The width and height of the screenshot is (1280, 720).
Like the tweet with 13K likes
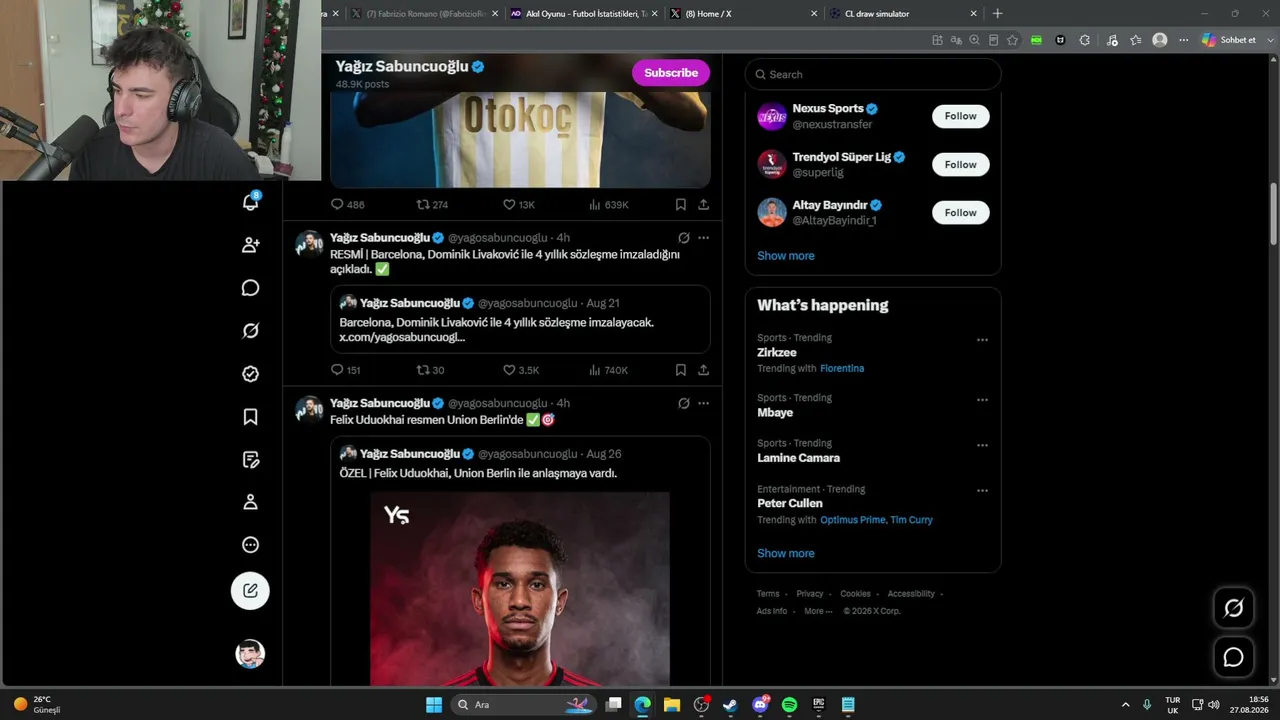coord(518,204)
